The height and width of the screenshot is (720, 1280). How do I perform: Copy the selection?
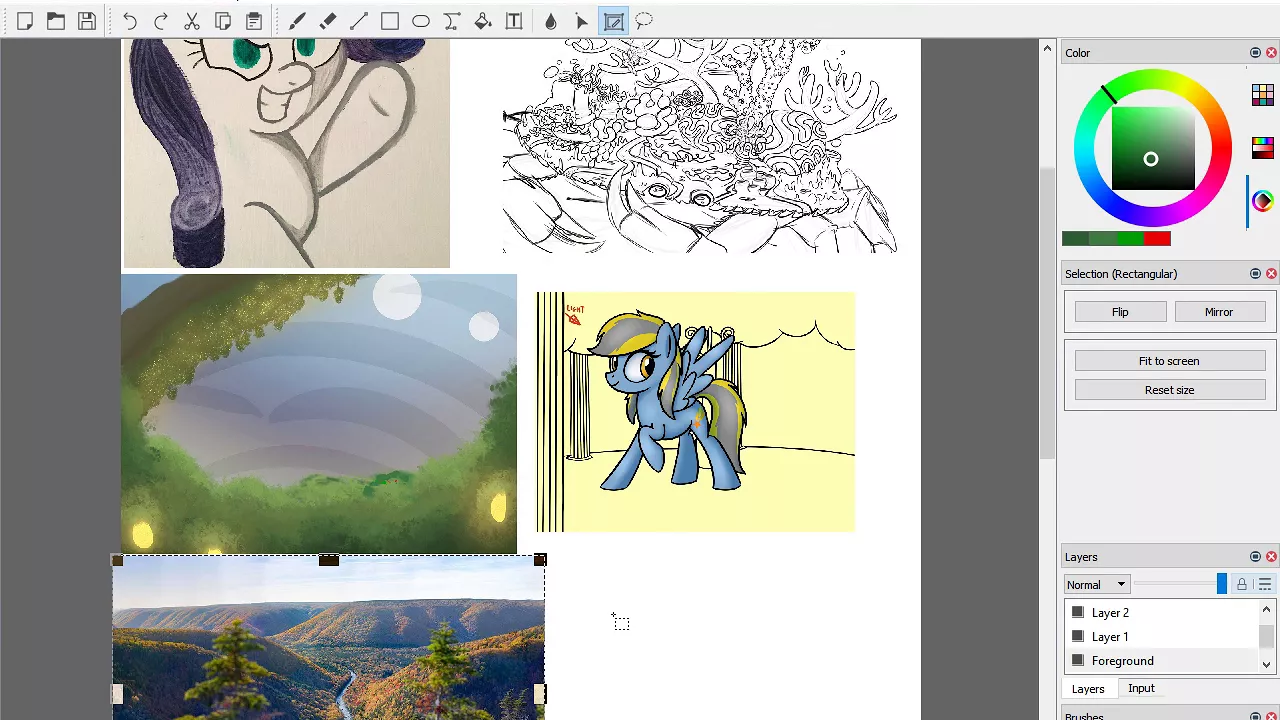pos(223,21)
